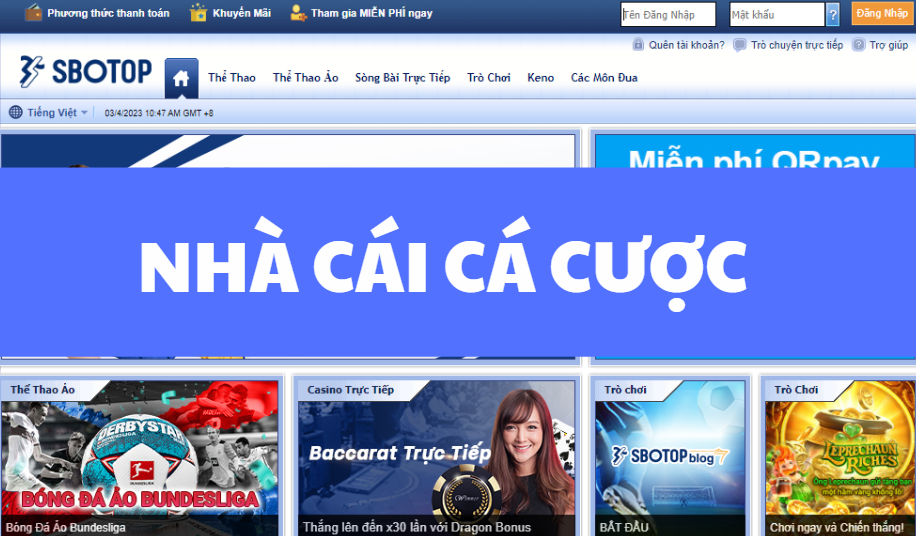Viewport: 916px width, 536px height.
Task: Focus the Tên Đăng Nhập input field
Action: tap(668, 15)
